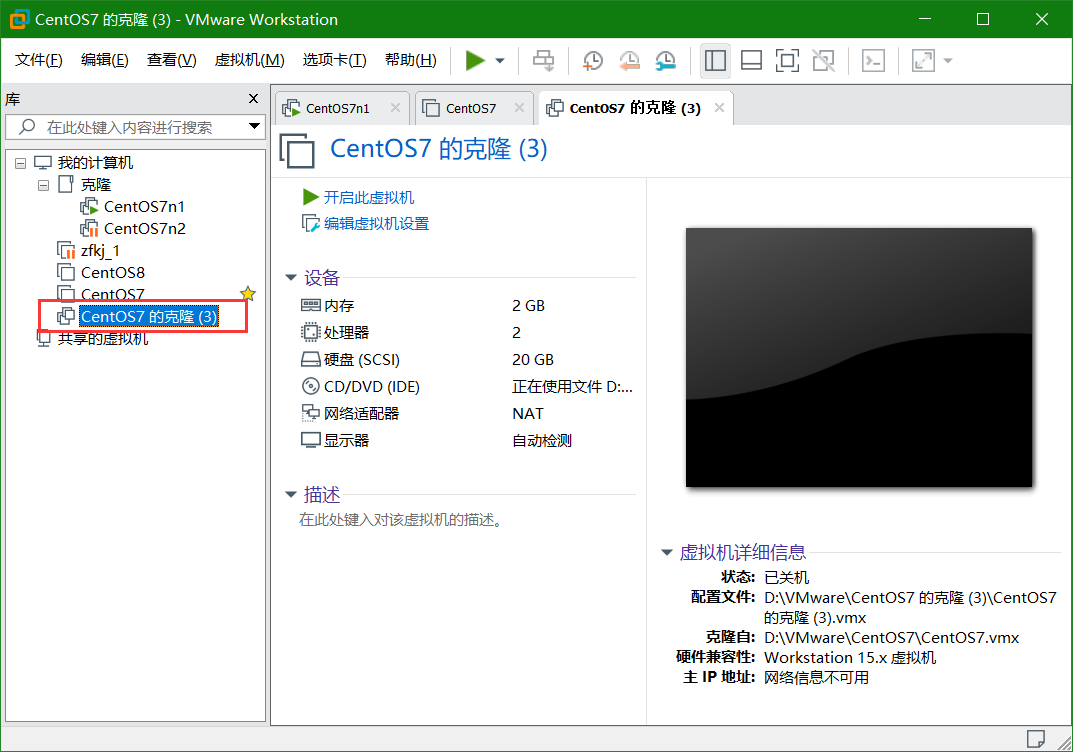This screenshot has height=752, width=1073.
Task: Click the send Ctrl+Alt+Del toolbar icon
Action: (544, 60)
